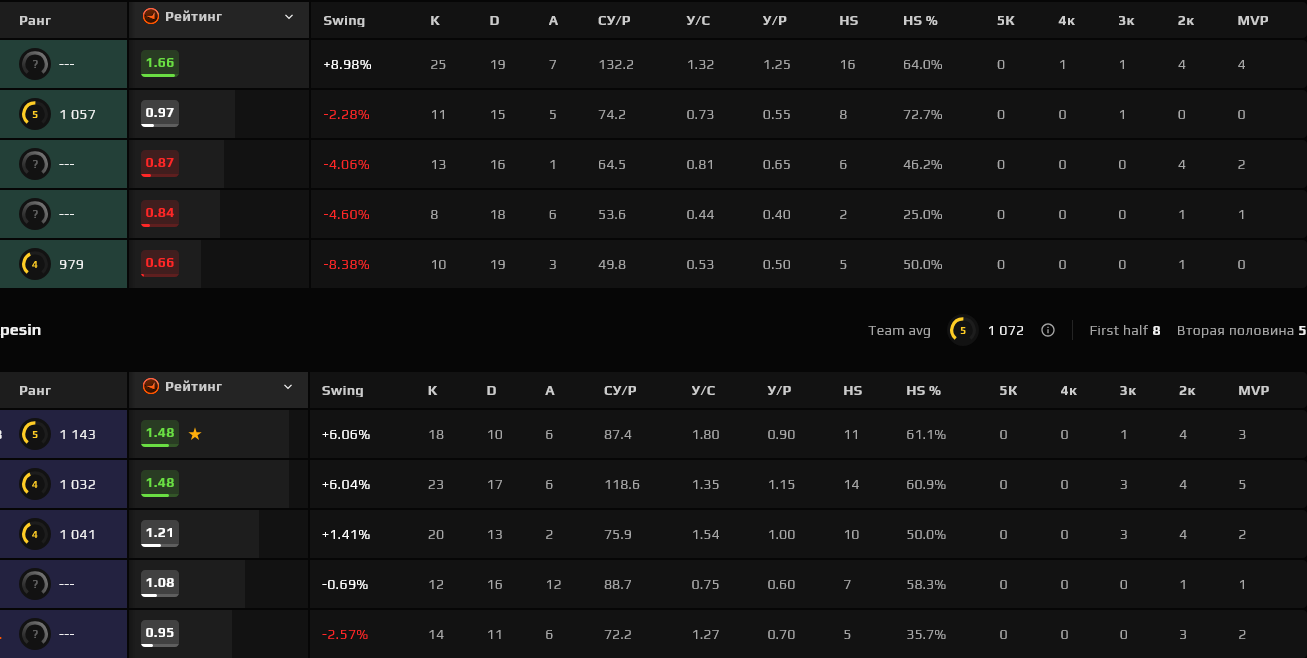This screenshot has height=658, width=1307.
Task: Click the First half 8 score label
Action: point(1124,330)
